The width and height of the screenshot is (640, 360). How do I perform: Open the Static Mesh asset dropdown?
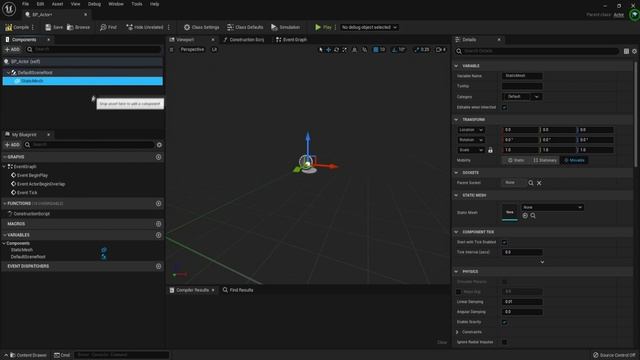(552, 207)
